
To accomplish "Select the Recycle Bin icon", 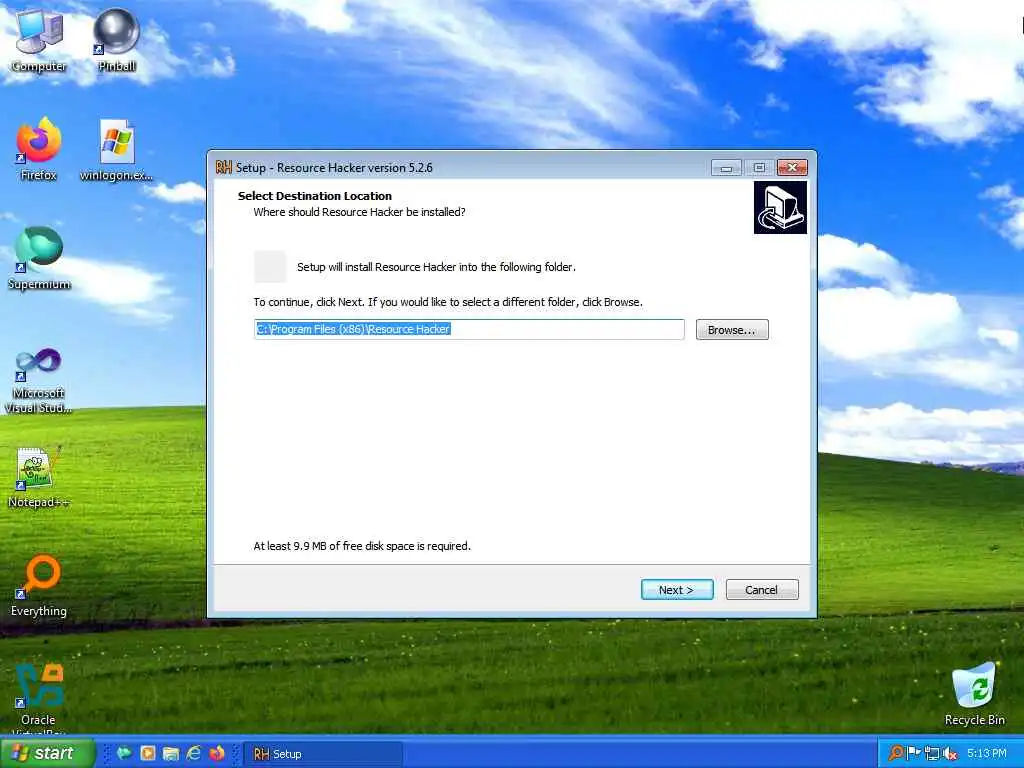I will (x=974, y=694).
